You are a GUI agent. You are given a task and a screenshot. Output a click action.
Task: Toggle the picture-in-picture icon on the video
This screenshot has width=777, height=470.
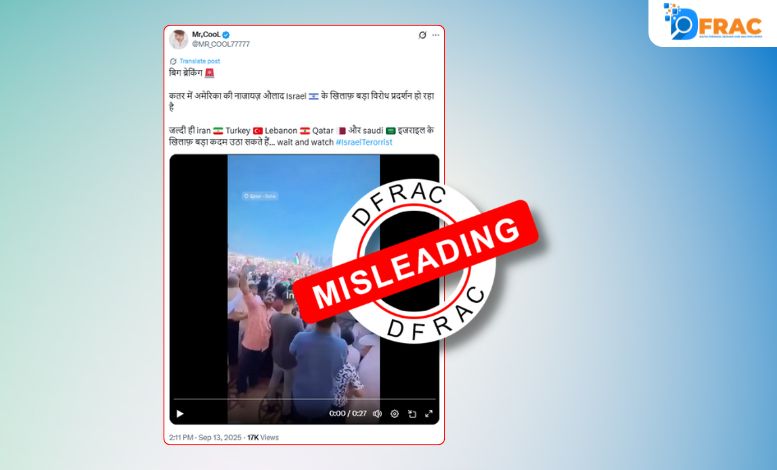[x=412, y=413]
